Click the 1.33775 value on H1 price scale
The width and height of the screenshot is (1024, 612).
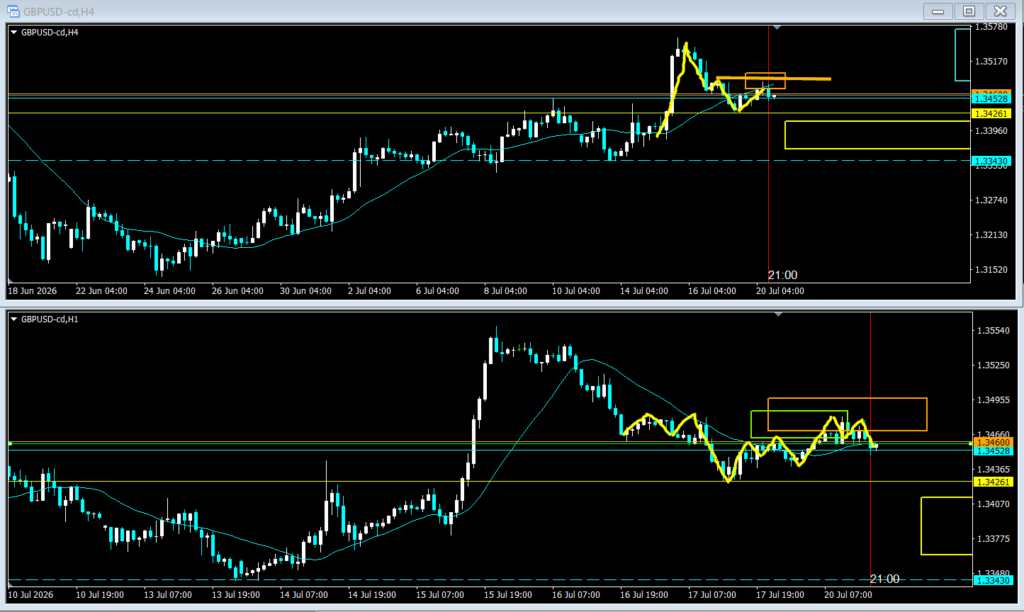(x=993, y=538)
